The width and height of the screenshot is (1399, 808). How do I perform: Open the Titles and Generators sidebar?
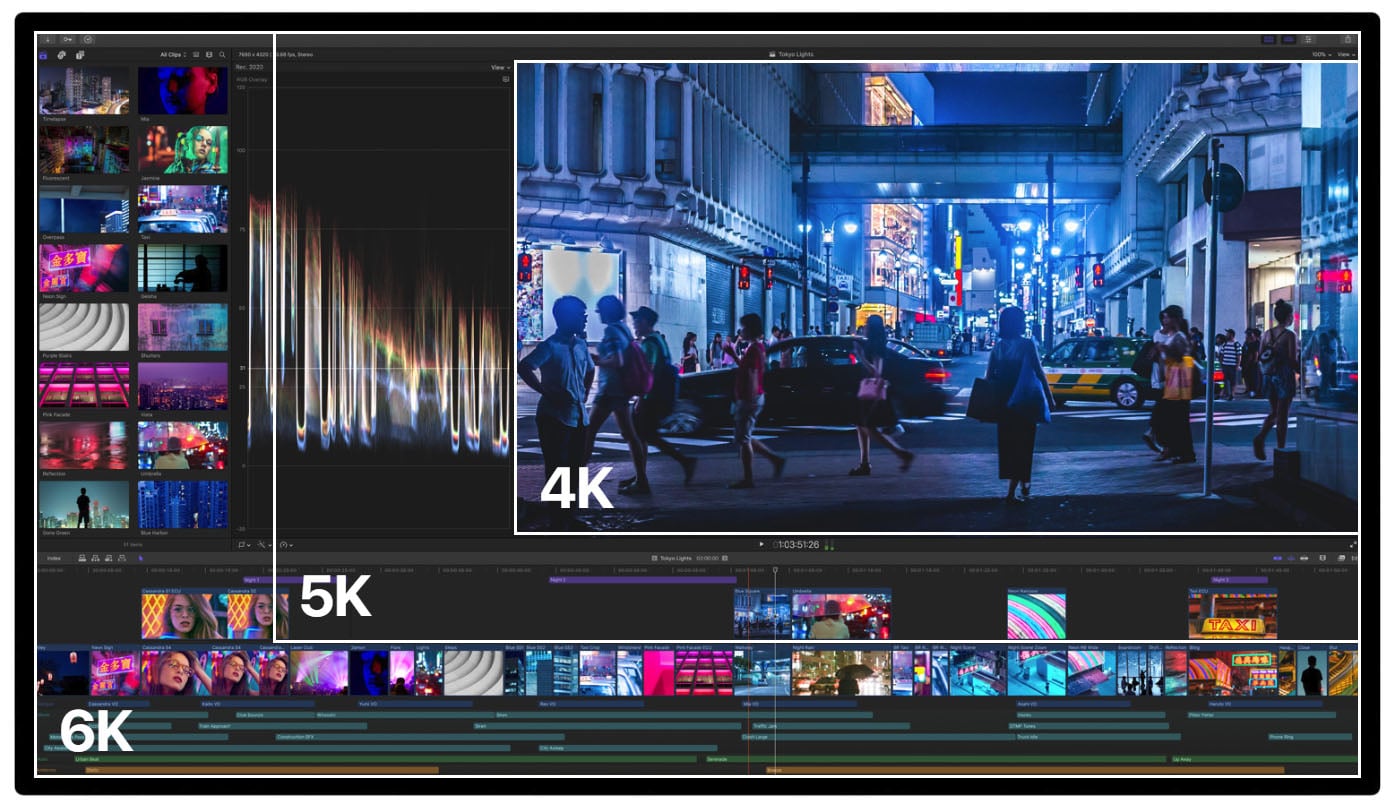(80, 55)
